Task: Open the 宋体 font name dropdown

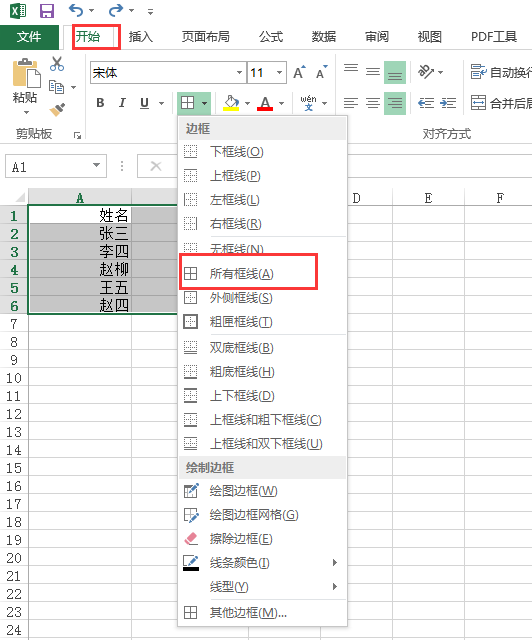Action: point(240,73)
